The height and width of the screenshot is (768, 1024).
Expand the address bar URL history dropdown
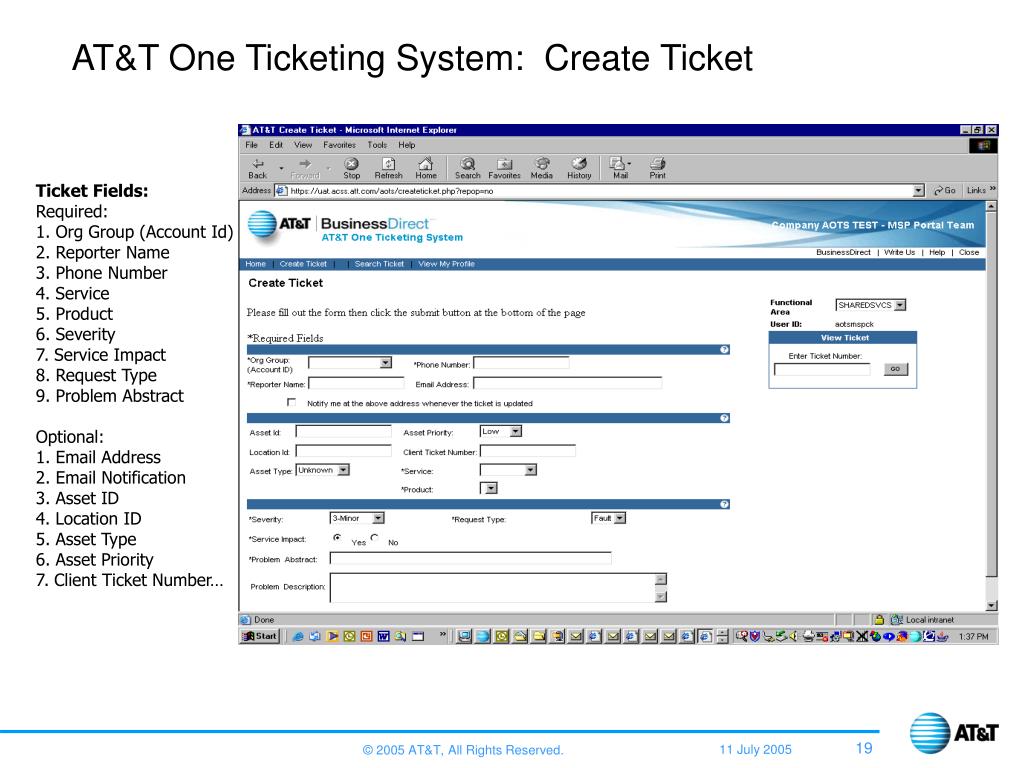[x=919, y=191]
